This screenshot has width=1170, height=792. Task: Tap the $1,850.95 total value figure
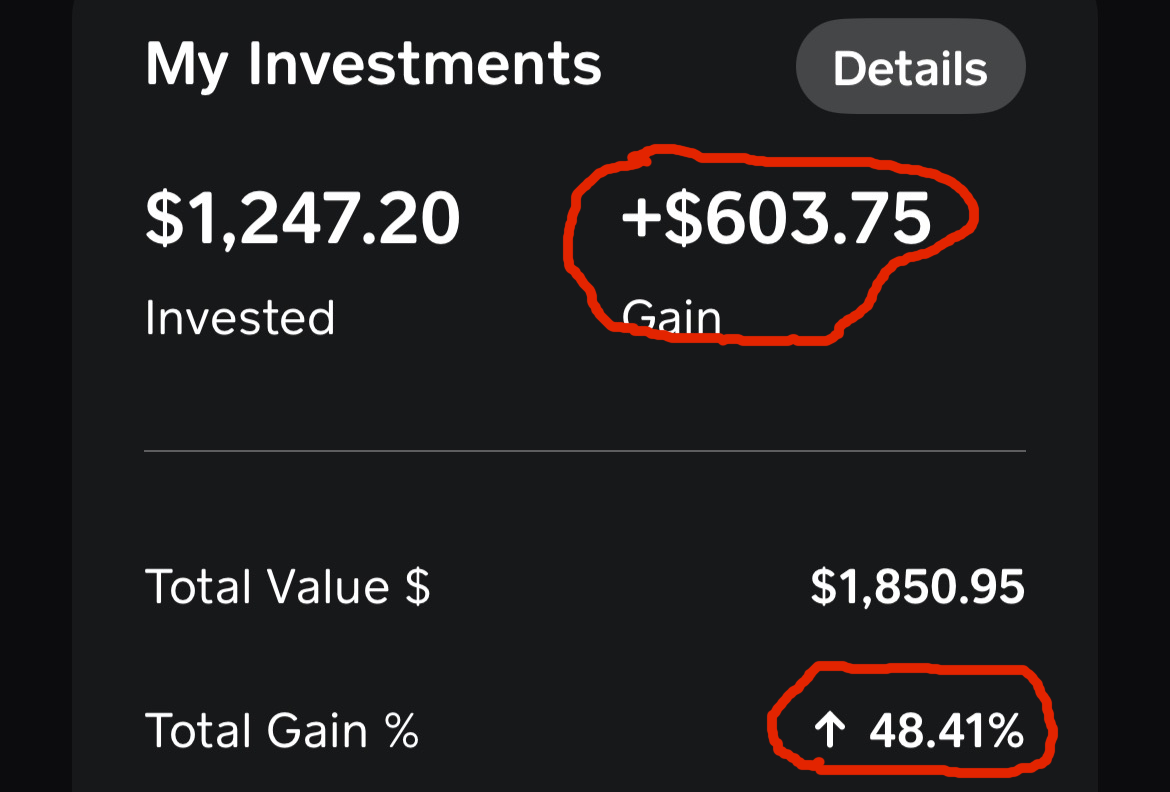pos(917,587)
